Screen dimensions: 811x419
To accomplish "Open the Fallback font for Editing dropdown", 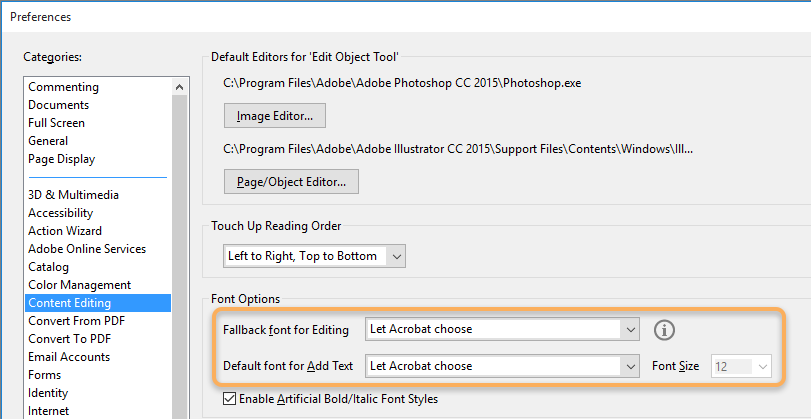I will 503,329.
